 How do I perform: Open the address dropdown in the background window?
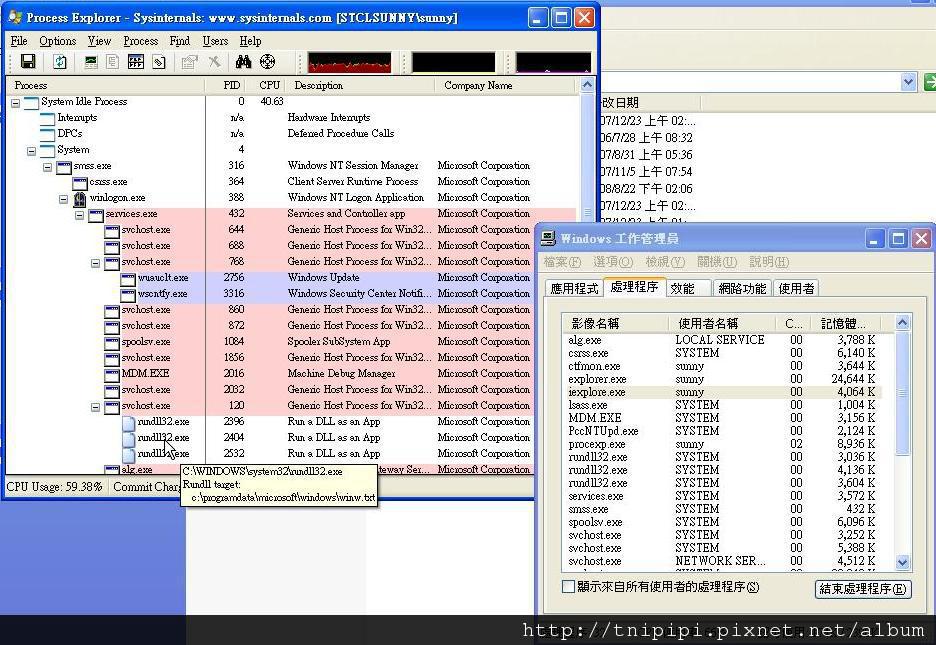point(909,82)
